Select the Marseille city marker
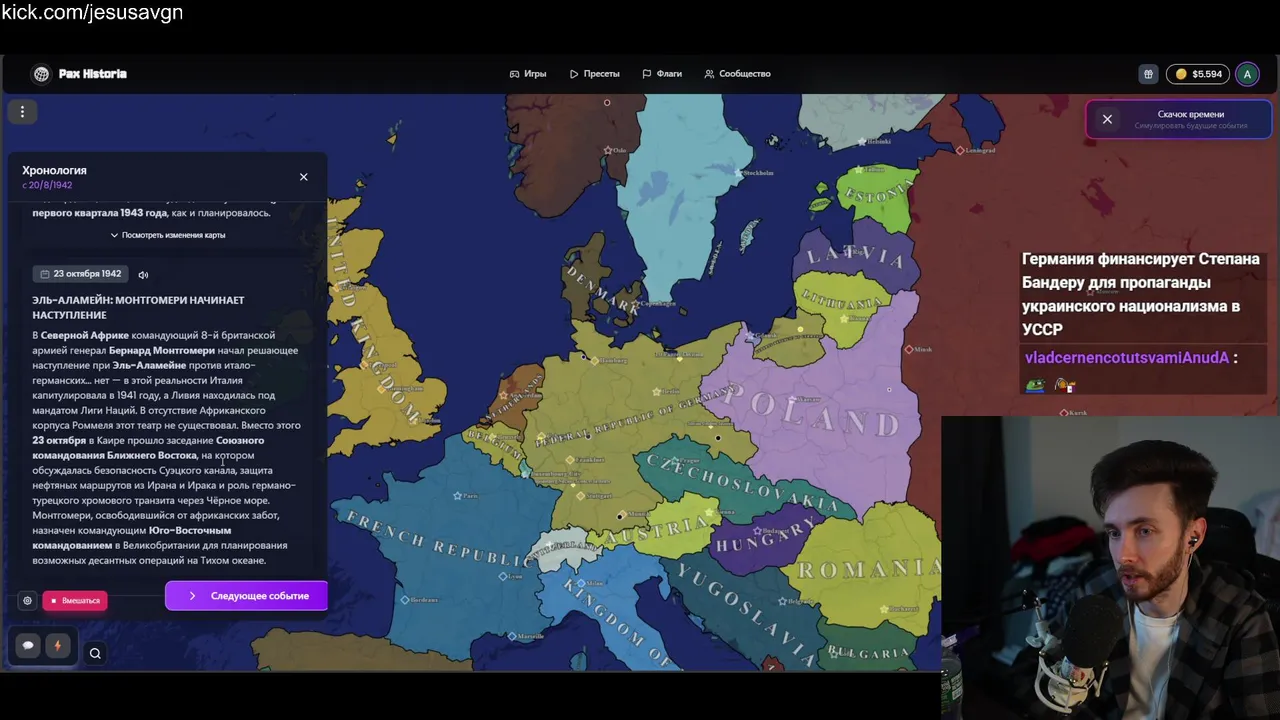Image resolution: width=1280 pixels, height=720 pixels. [512, 636]
